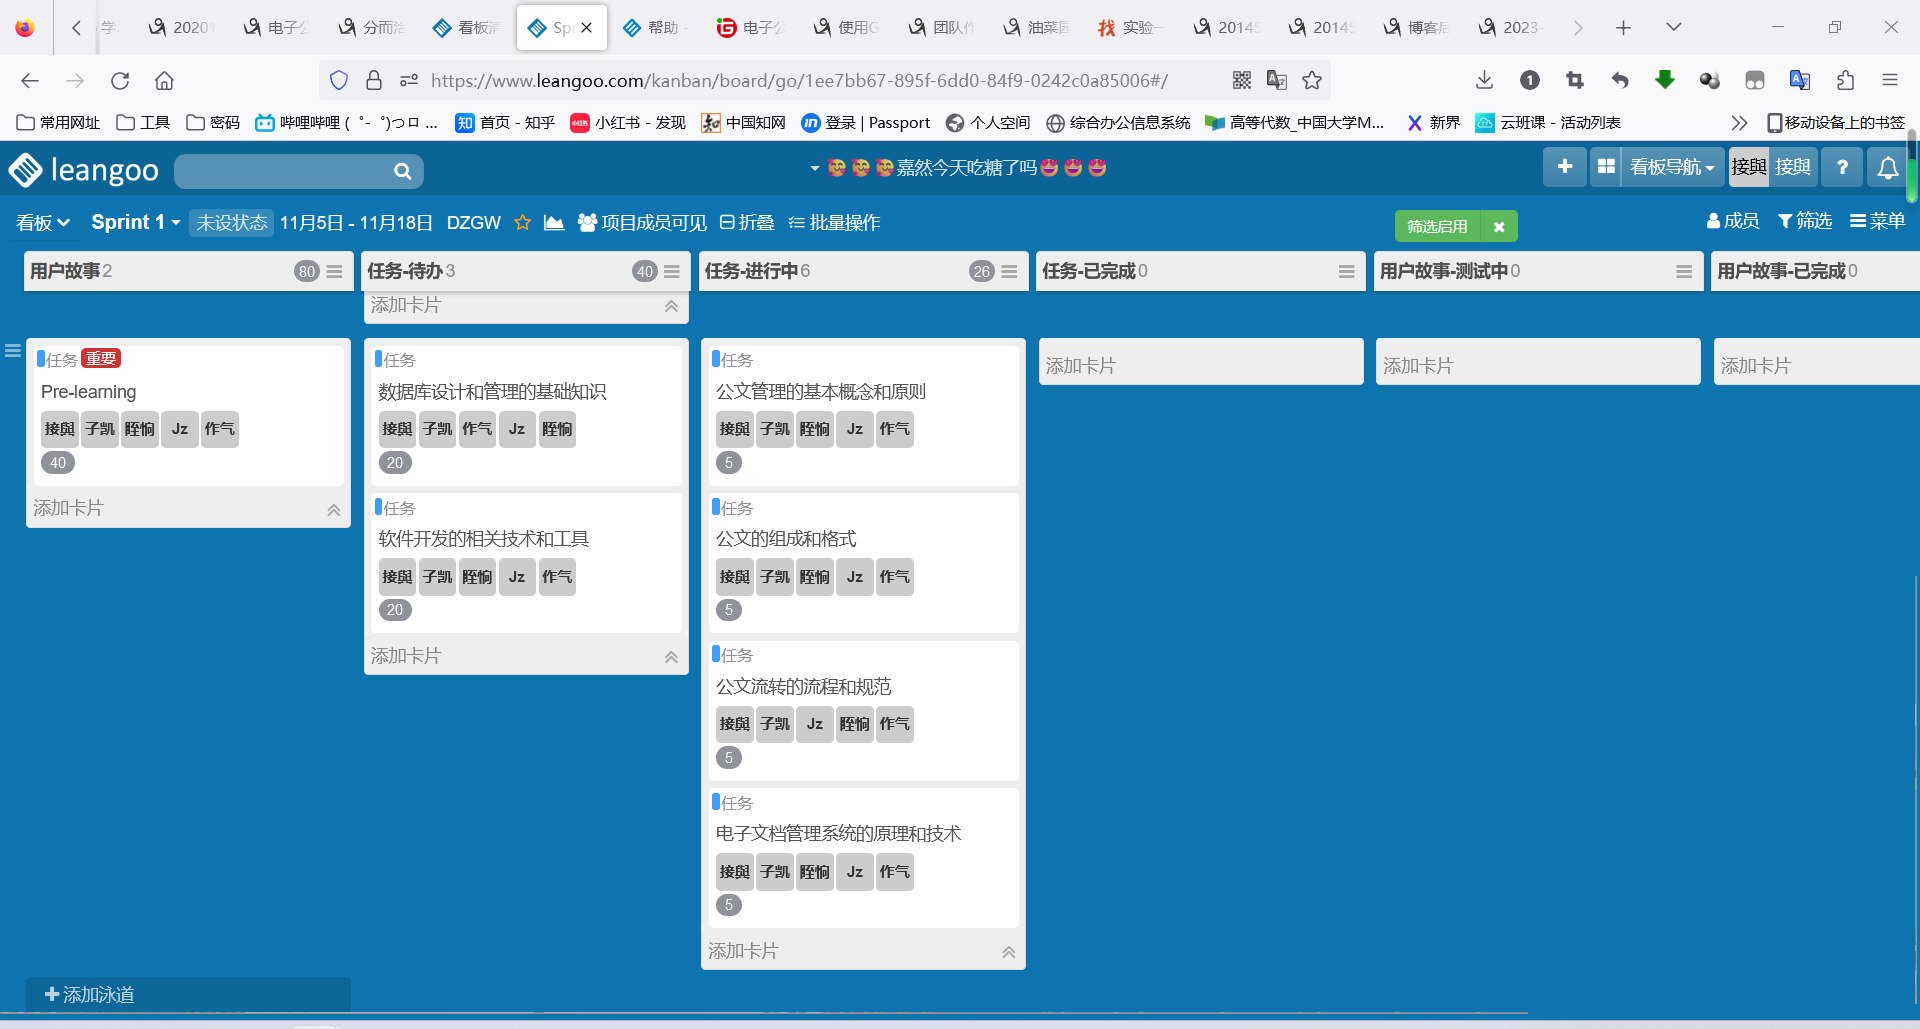The image size is (1920, 1029).
Task: Open the board chart statistics icon
Action: pos(553,222)
